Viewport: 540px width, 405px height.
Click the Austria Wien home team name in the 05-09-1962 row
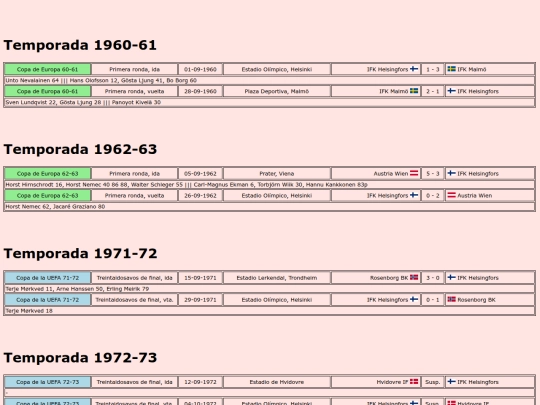(391, 174)
